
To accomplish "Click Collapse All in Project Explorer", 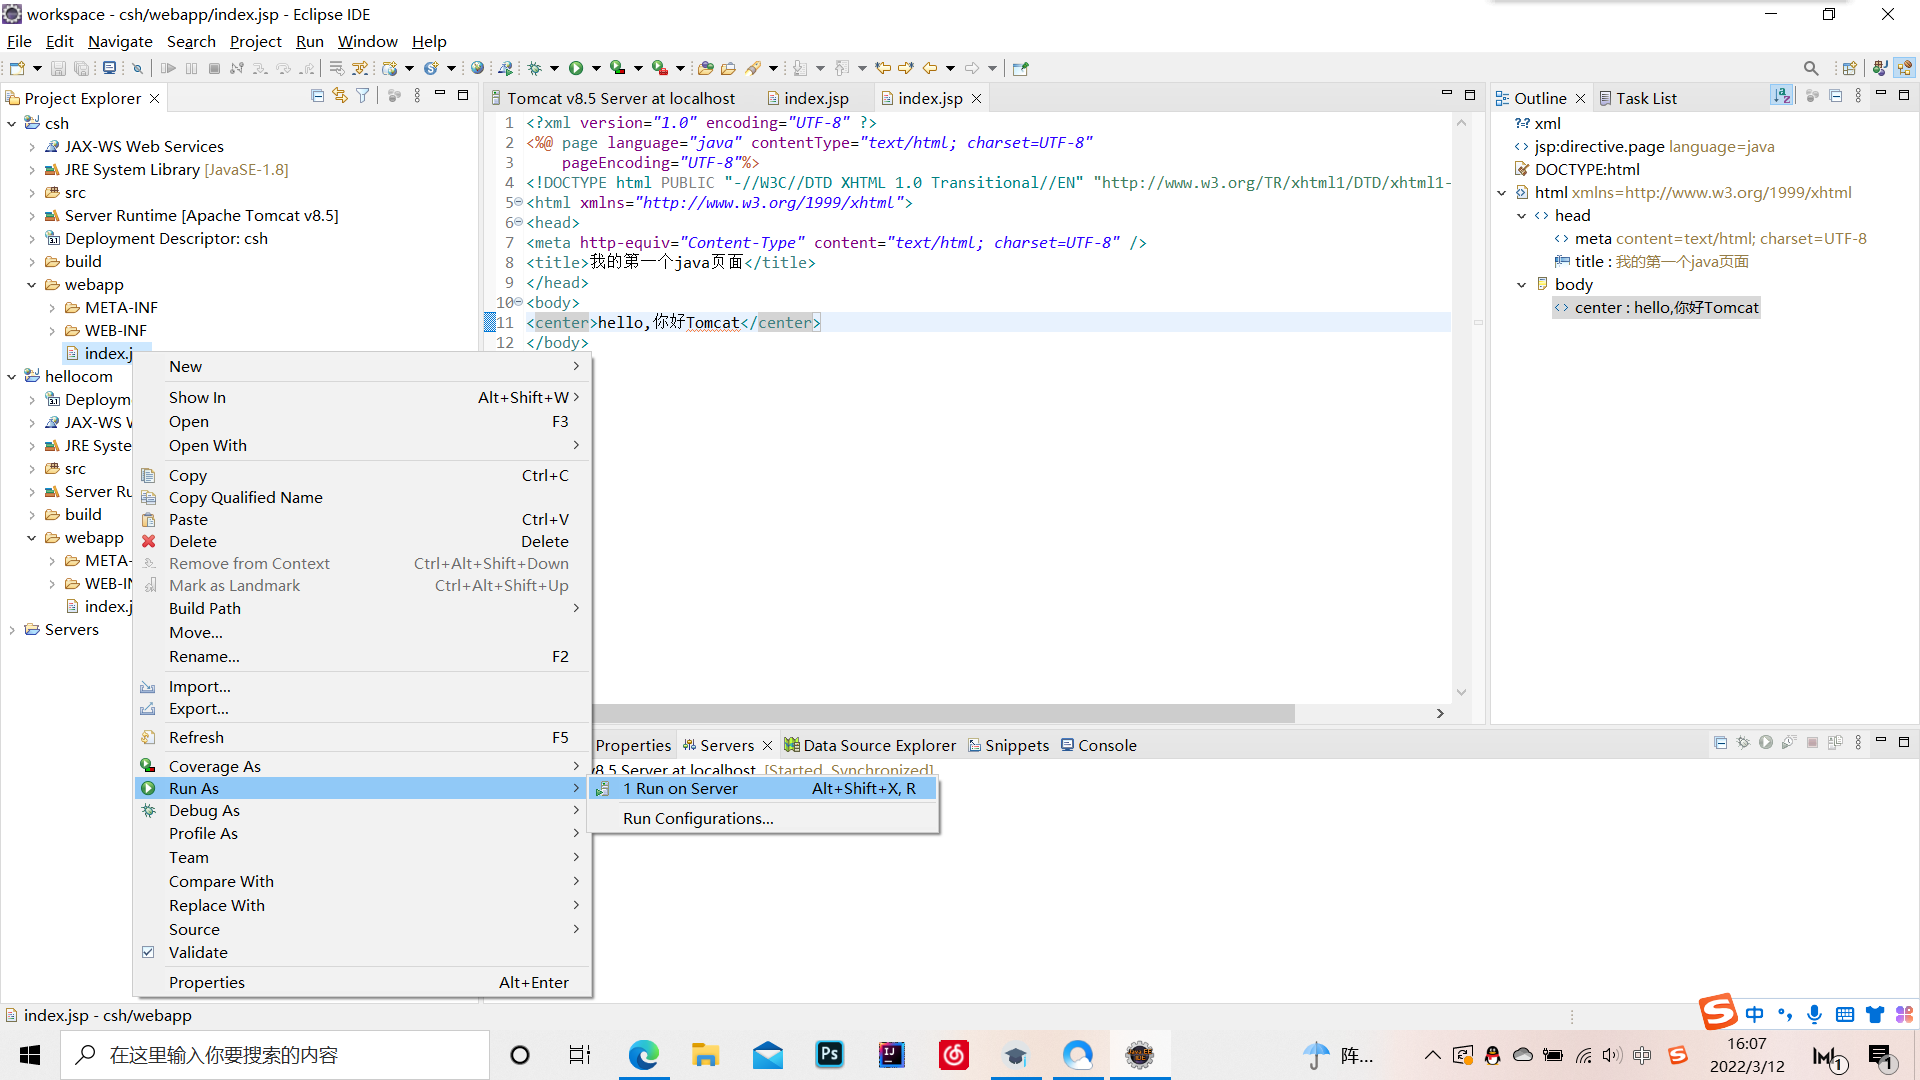I will click(x=317, y=96).
